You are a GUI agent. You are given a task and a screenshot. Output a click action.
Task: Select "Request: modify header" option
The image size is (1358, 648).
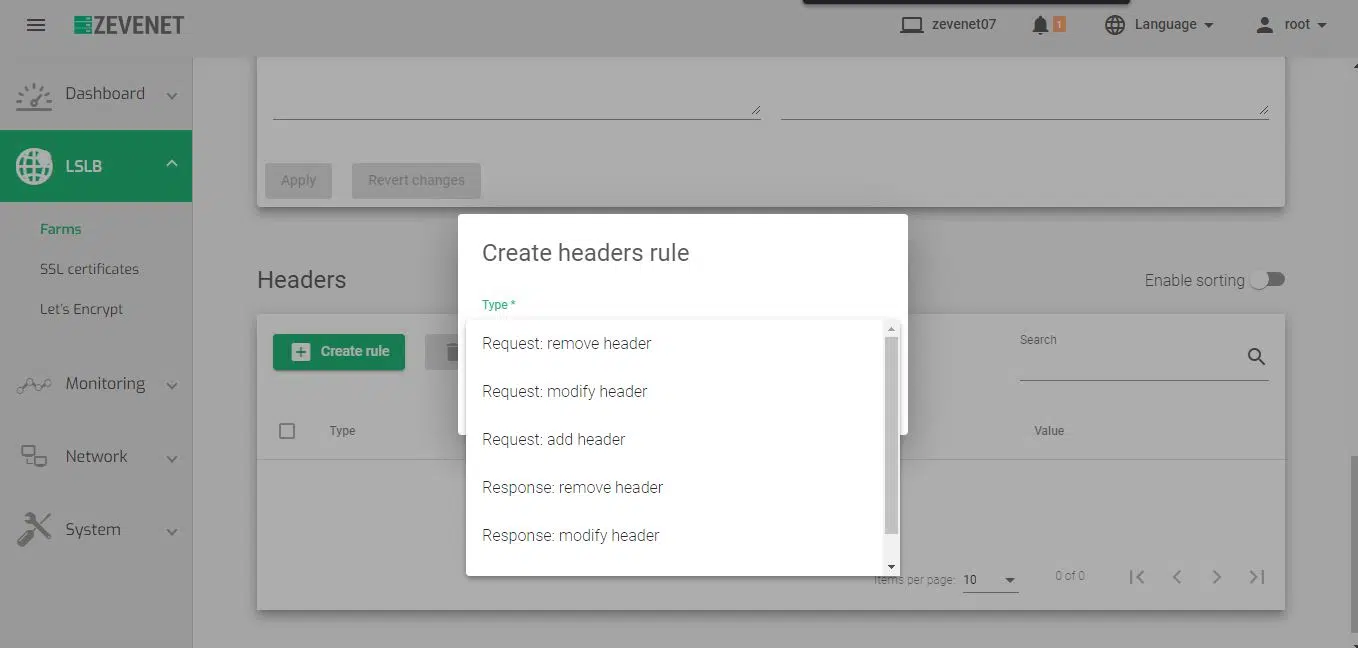tap(565, 391)
